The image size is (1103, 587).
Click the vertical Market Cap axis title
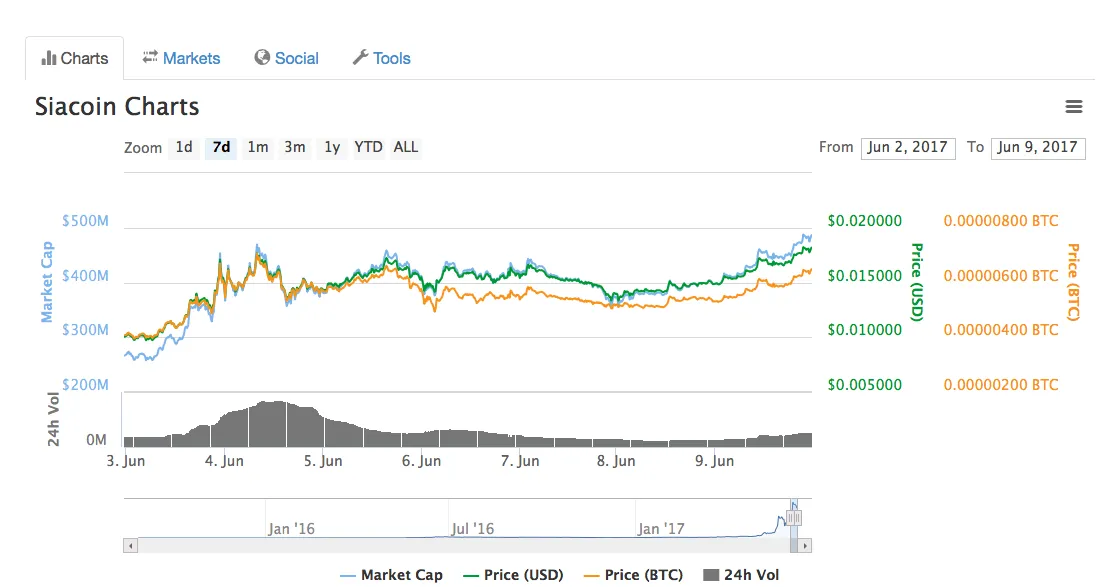pyautogui.click(x=47, y=282)
